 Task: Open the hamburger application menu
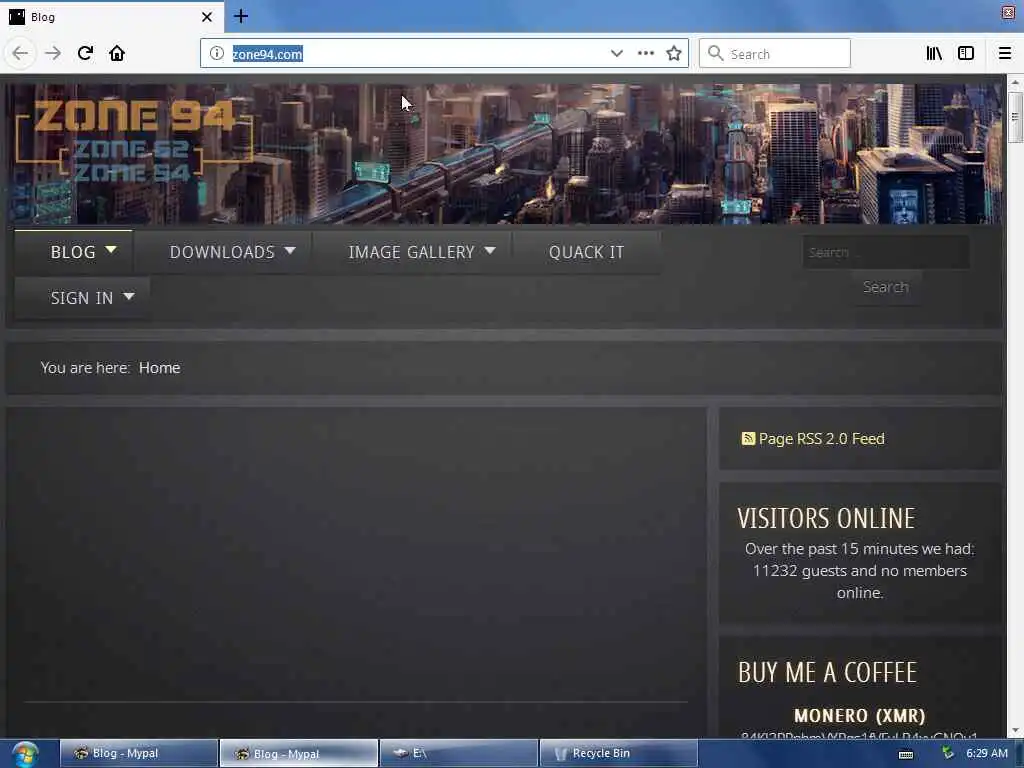[x=1005, y=54]
